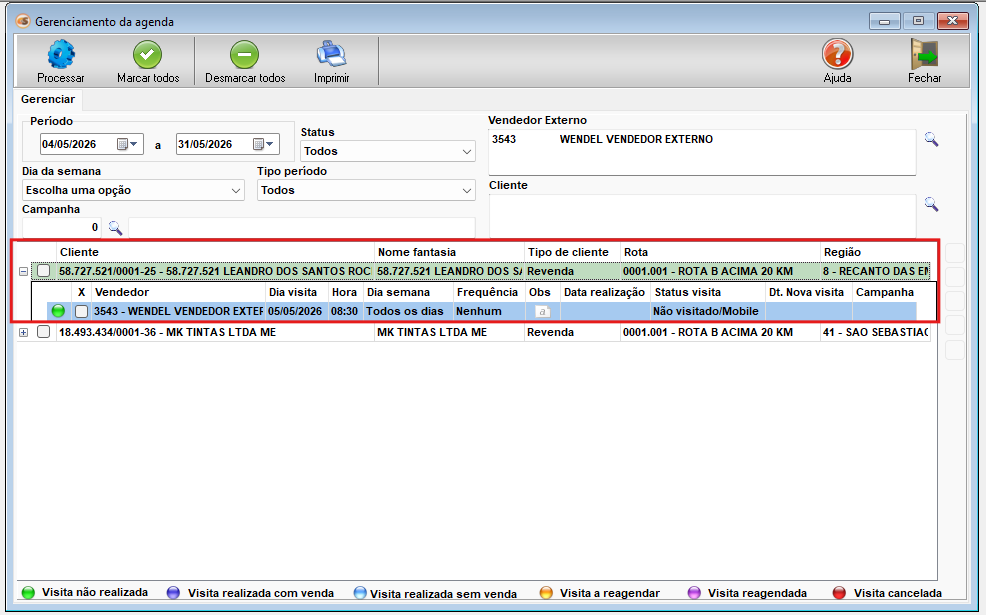
Task: Click application icon in the title bar
Action: click(x=23, y=21)
